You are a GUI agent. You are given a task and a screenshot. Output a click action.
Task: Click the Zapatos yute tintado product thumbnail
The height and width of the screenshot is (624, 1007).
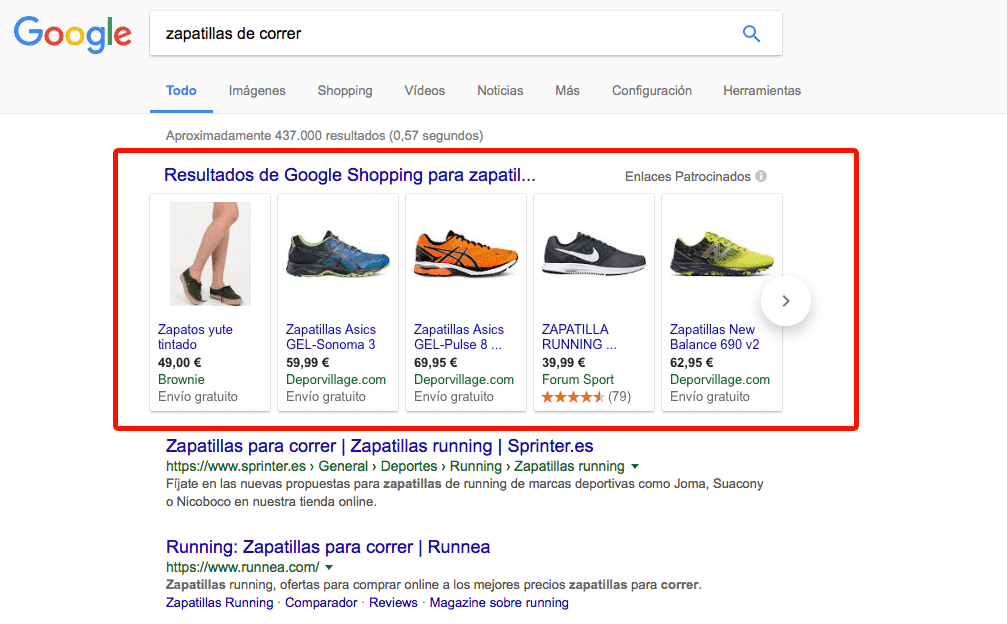[x=209, y=252]
